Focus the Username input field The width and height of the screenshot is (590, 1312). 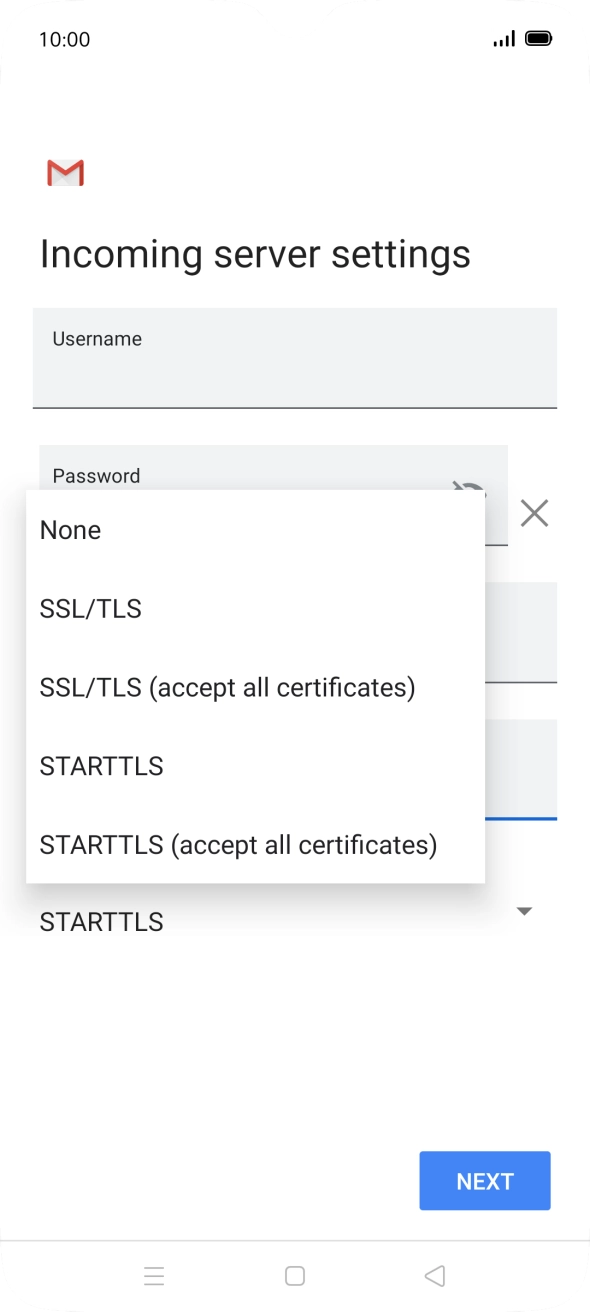295,358
